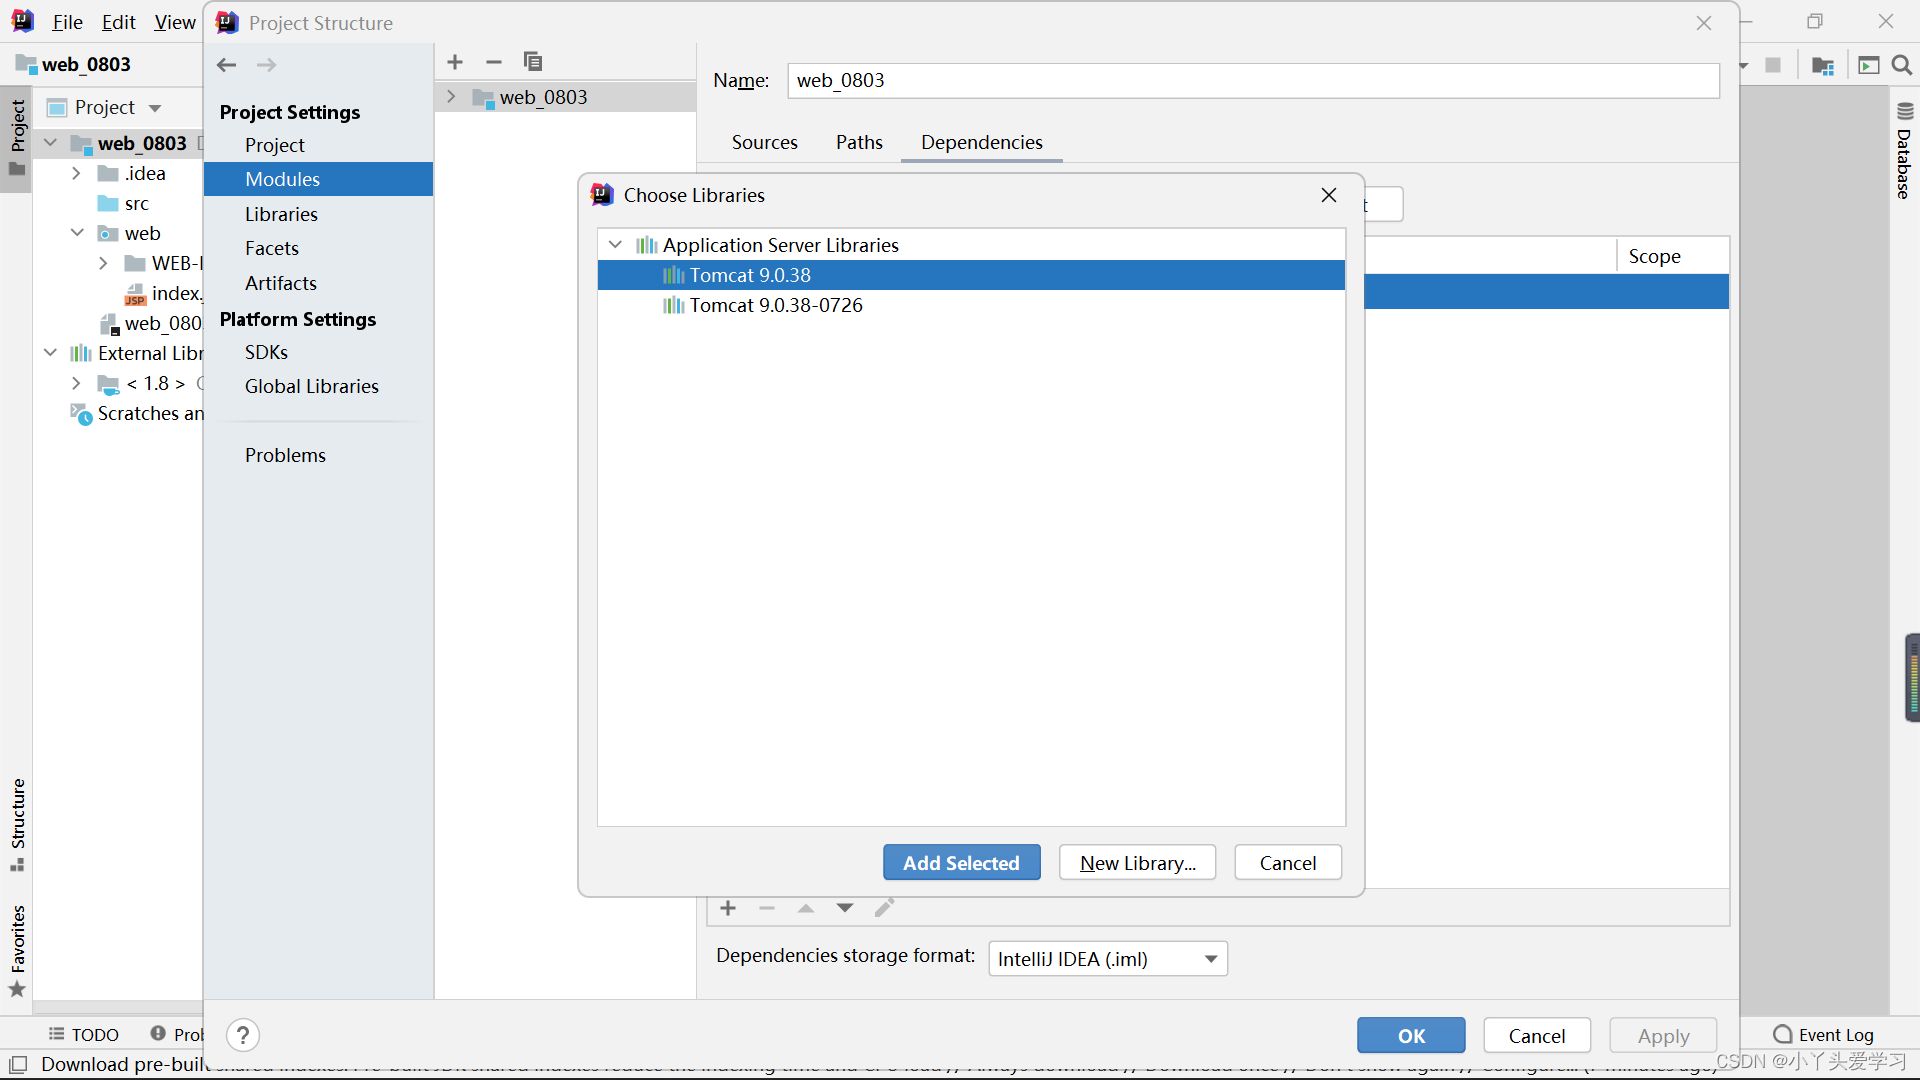Expand the < 1.8 > JDK node
This screenshot has height=1080, width=1920.
(x=76, y=383)
